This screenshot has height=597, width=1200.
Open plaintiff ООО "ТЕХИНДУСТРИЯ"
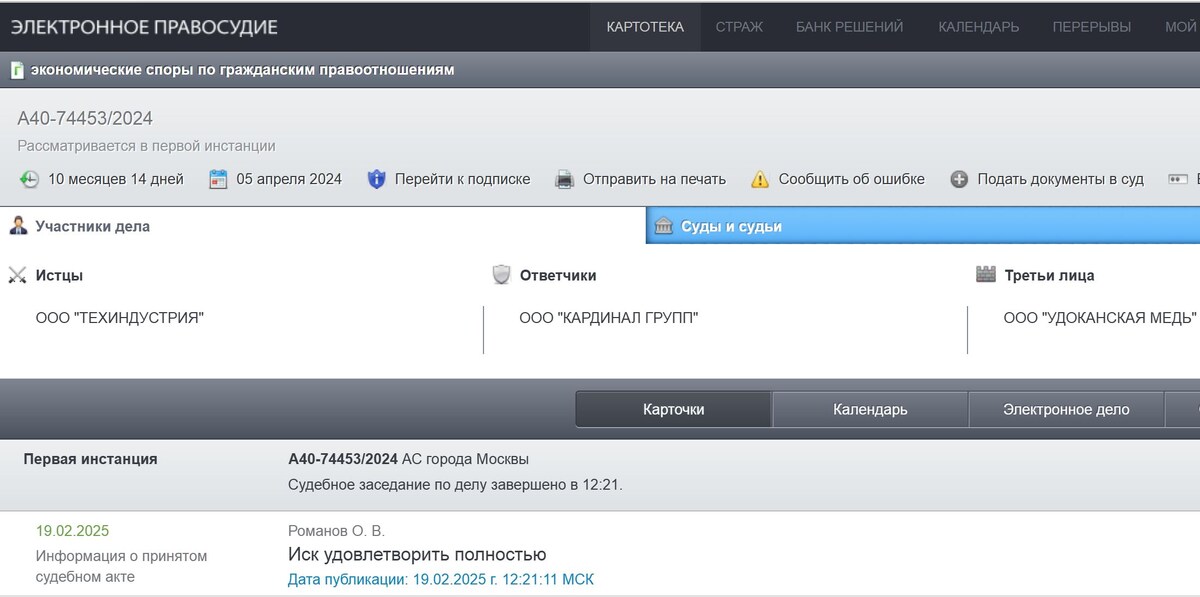point(119,318)
